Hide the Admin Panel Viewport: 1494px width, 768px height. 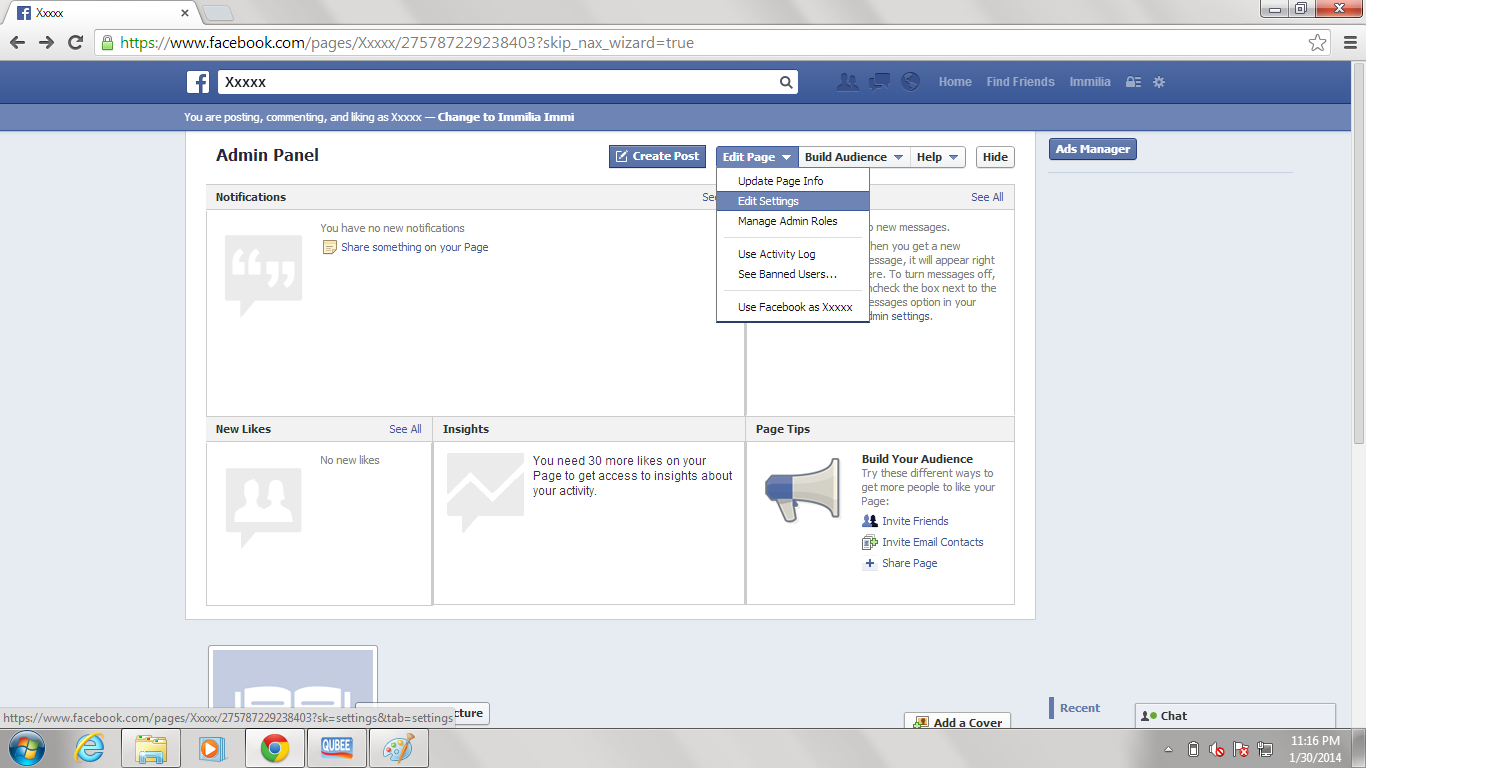point(995,157)
